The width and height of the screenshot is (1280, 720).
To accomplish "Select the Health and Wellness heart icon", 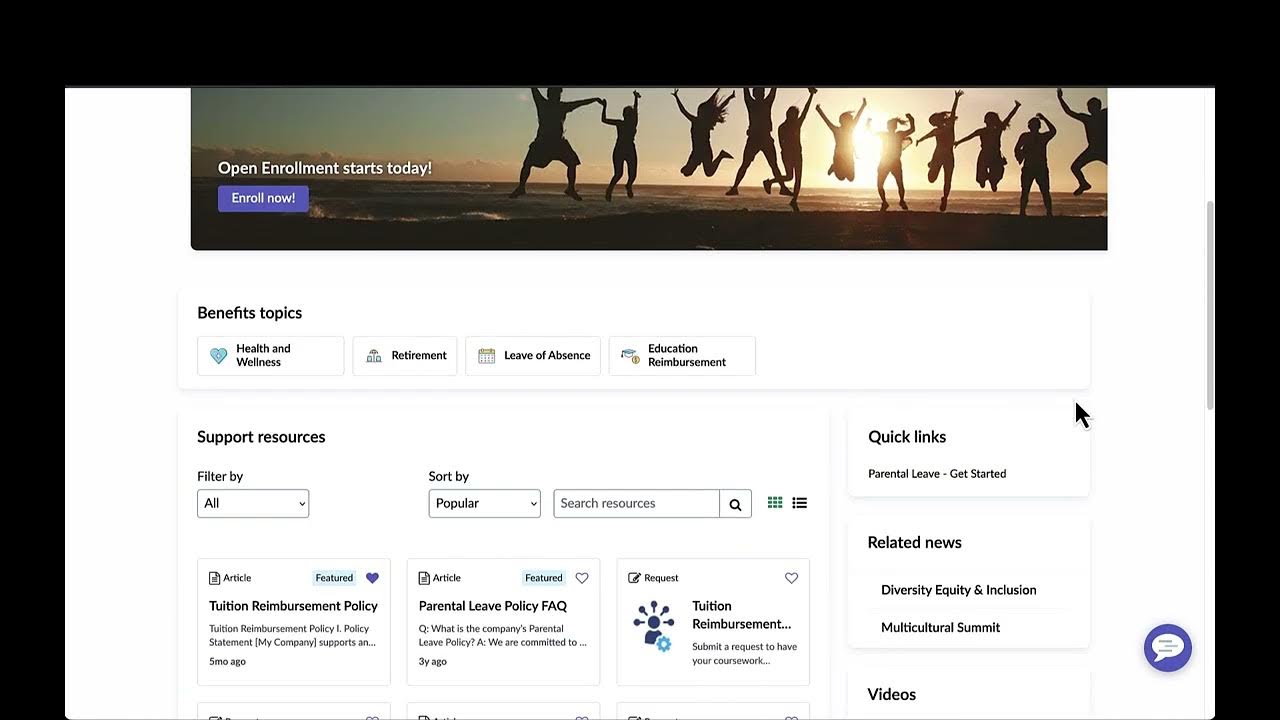I will 219,355.
